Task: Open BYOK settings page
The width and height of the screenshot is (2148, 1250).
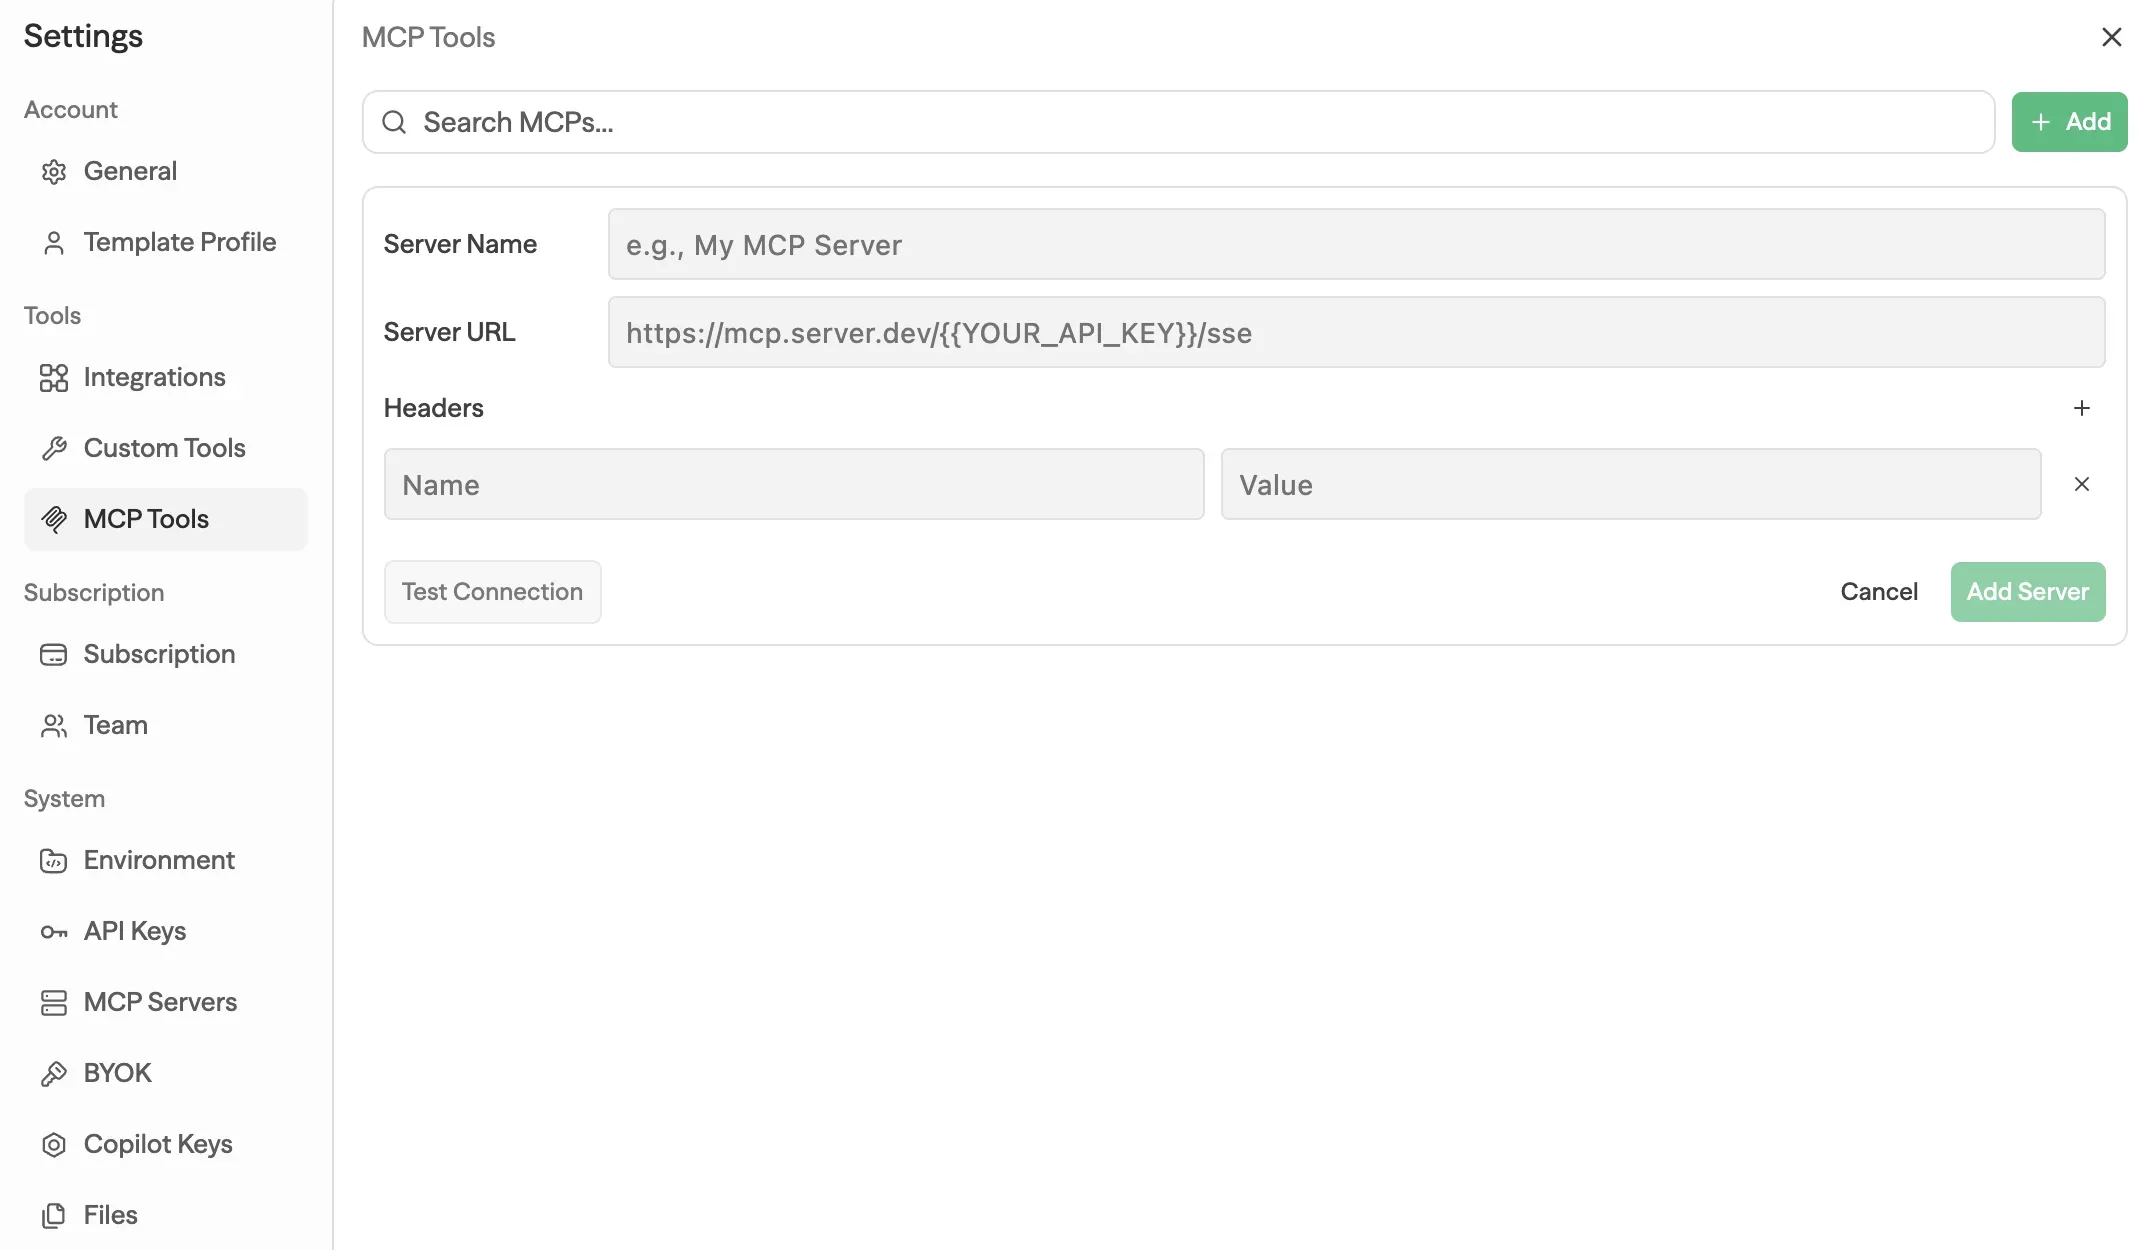Action: tap(117, 1073)
